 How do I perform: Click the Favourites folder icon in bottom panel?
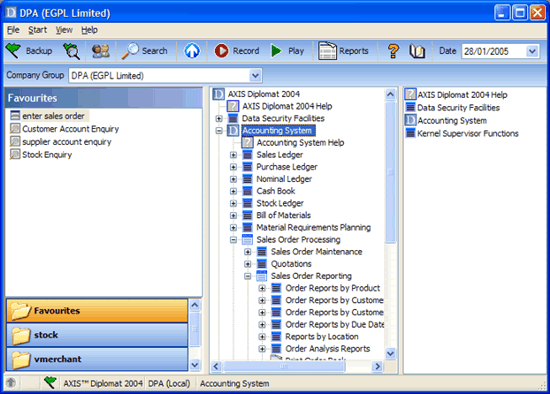pyautogui.click(x=20, y=311)
